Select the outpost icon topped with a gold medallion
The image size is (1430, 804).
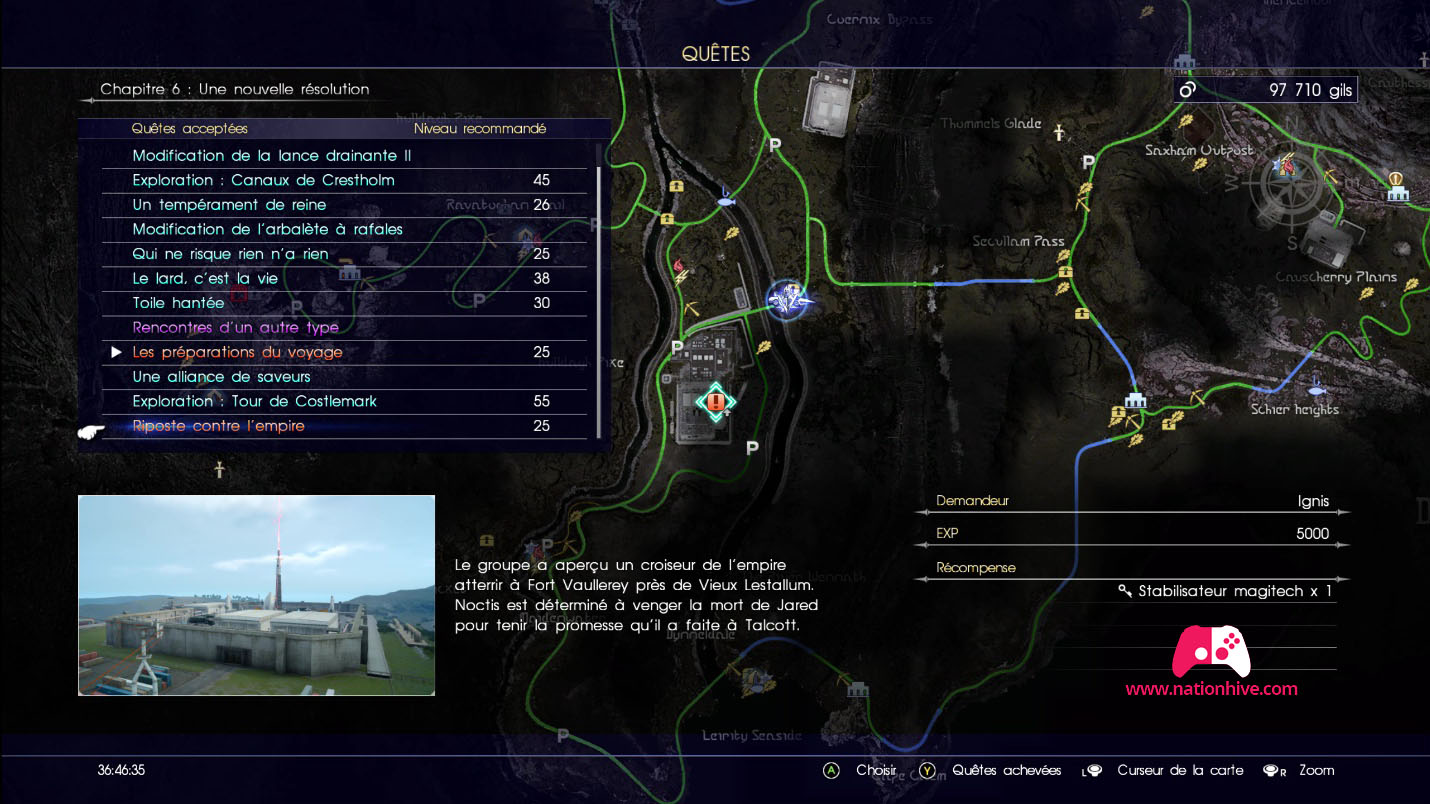(1397, 186)
